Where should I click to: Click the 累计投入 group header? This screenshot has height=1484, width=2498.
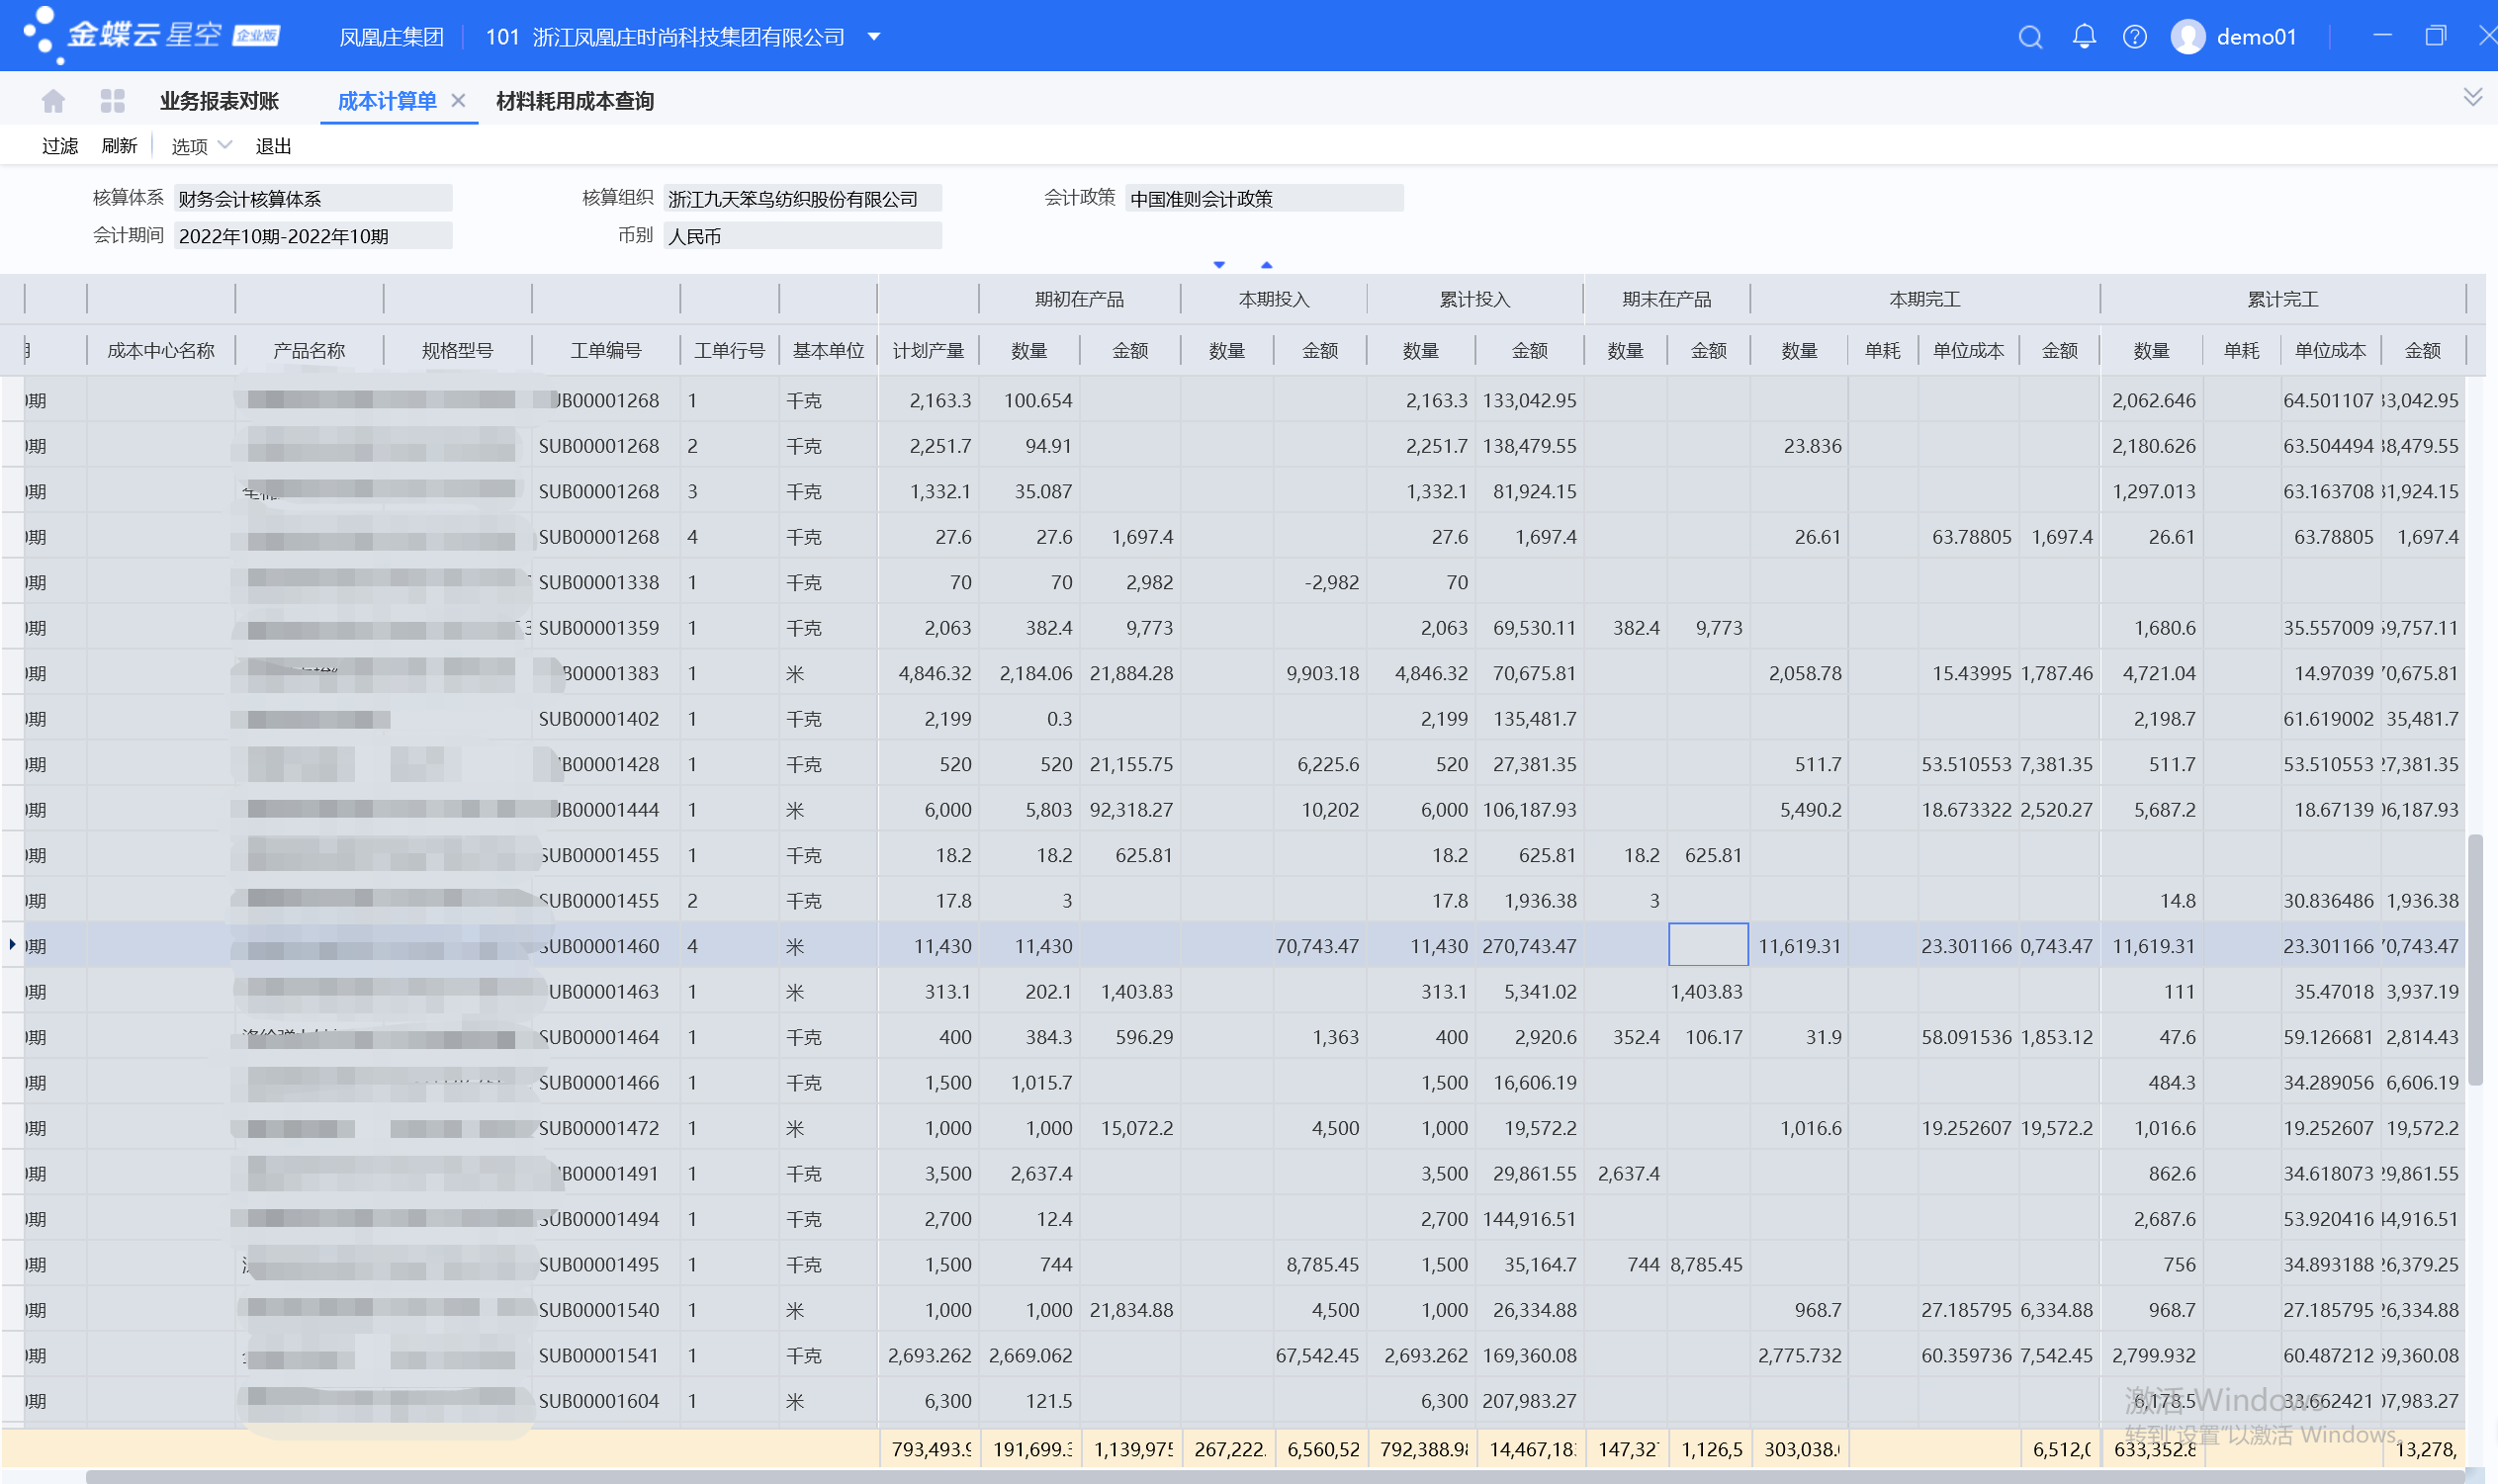click(x=1474, y=299)
